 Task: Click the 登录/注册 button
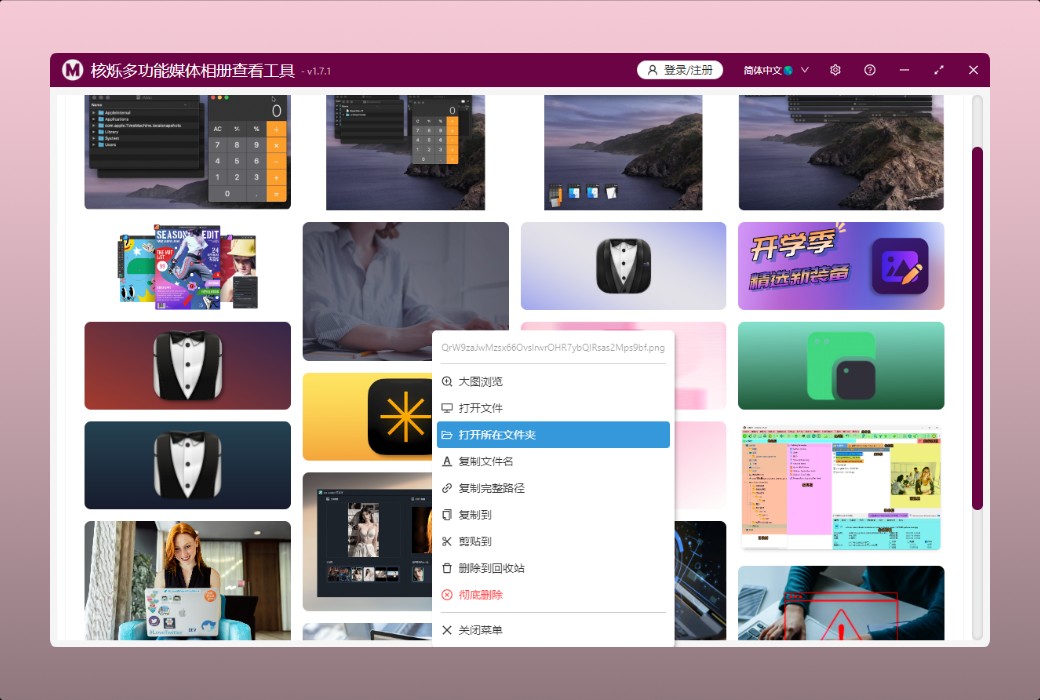[680, 70]
